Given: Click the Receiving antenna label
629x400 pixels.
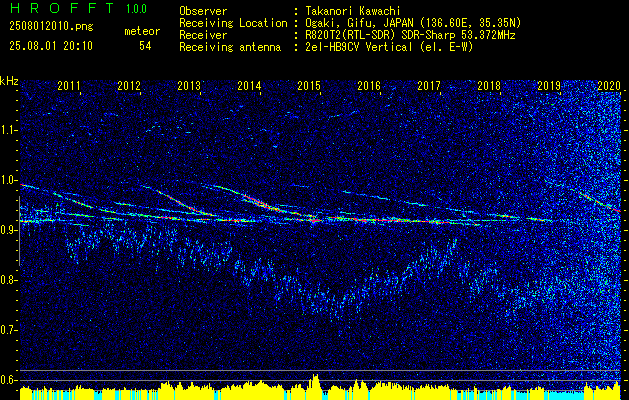Looking at the screenshot, I should (x=230, y=47).
